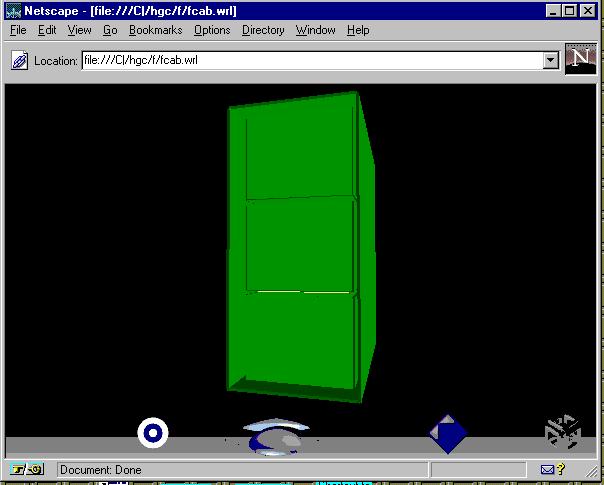
Task: Select the circular target navigation control
Action: click(153, 433)
